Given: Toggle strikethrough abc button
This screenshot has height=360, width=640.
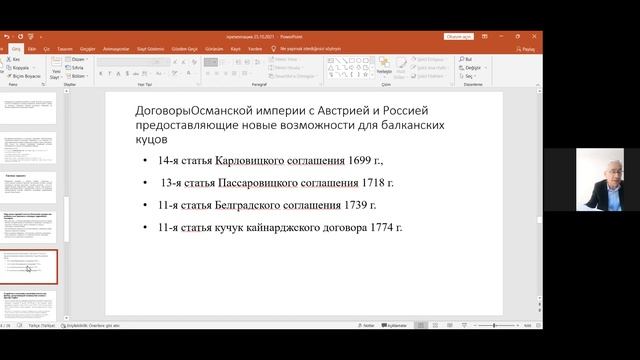Looking at the screenshot, I should (x=136, y=73).
